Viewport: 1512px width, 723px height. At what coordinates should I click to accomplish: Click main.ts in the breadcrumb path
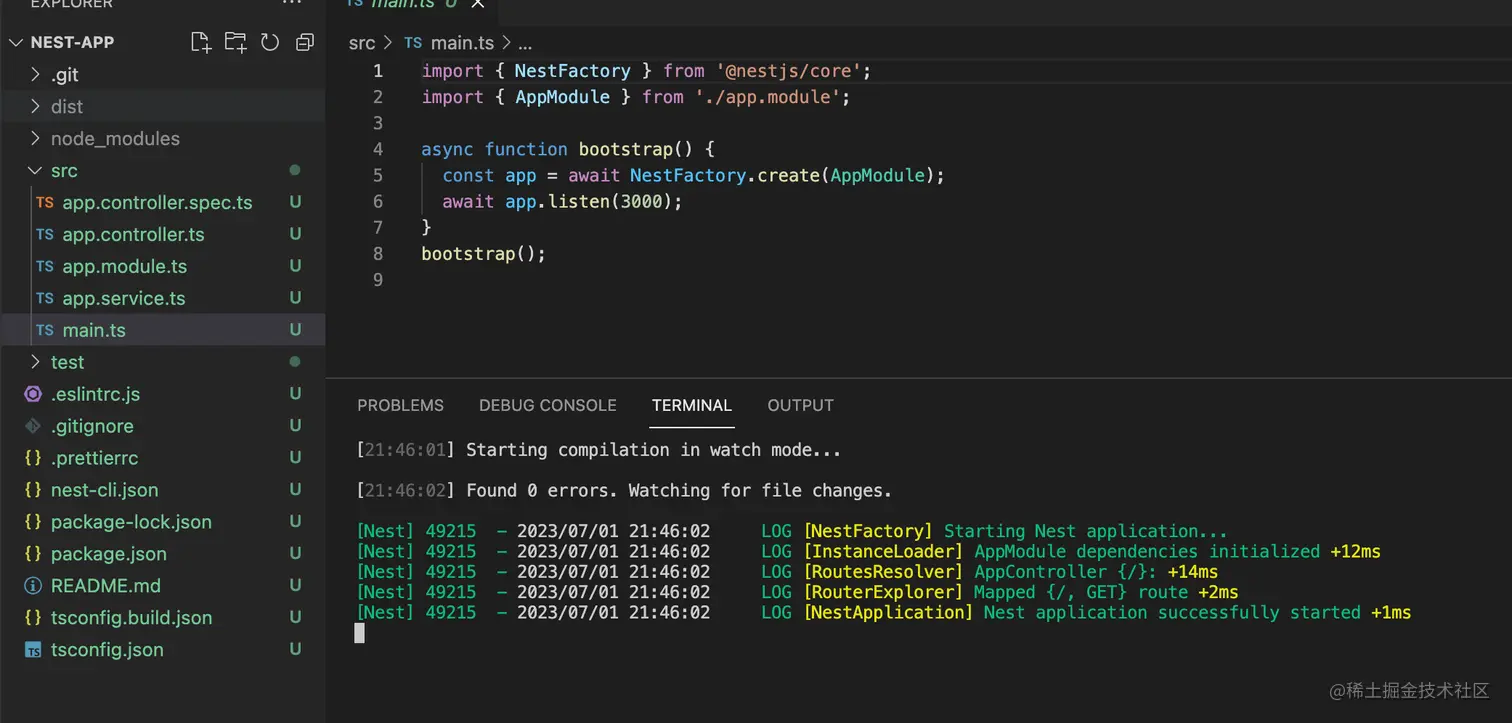click(x=462, y=43)
